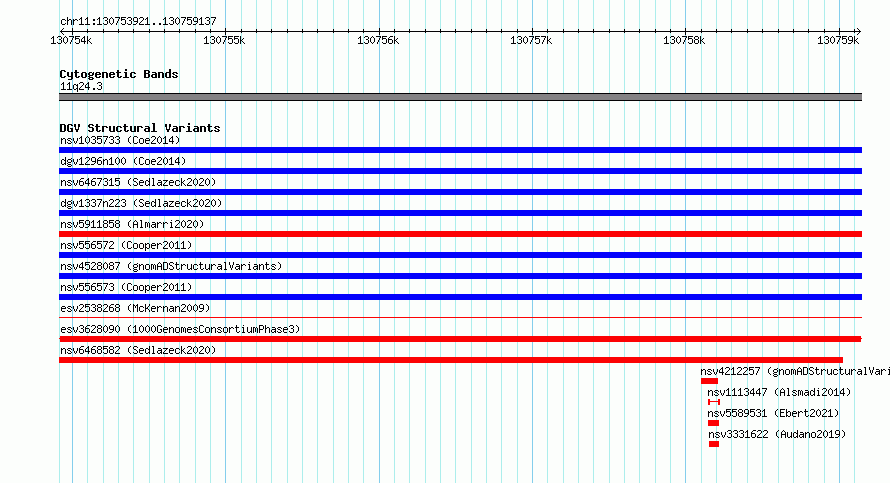Select the small red block under nsv4212257

pyautogui.click(x=710, y=381)
